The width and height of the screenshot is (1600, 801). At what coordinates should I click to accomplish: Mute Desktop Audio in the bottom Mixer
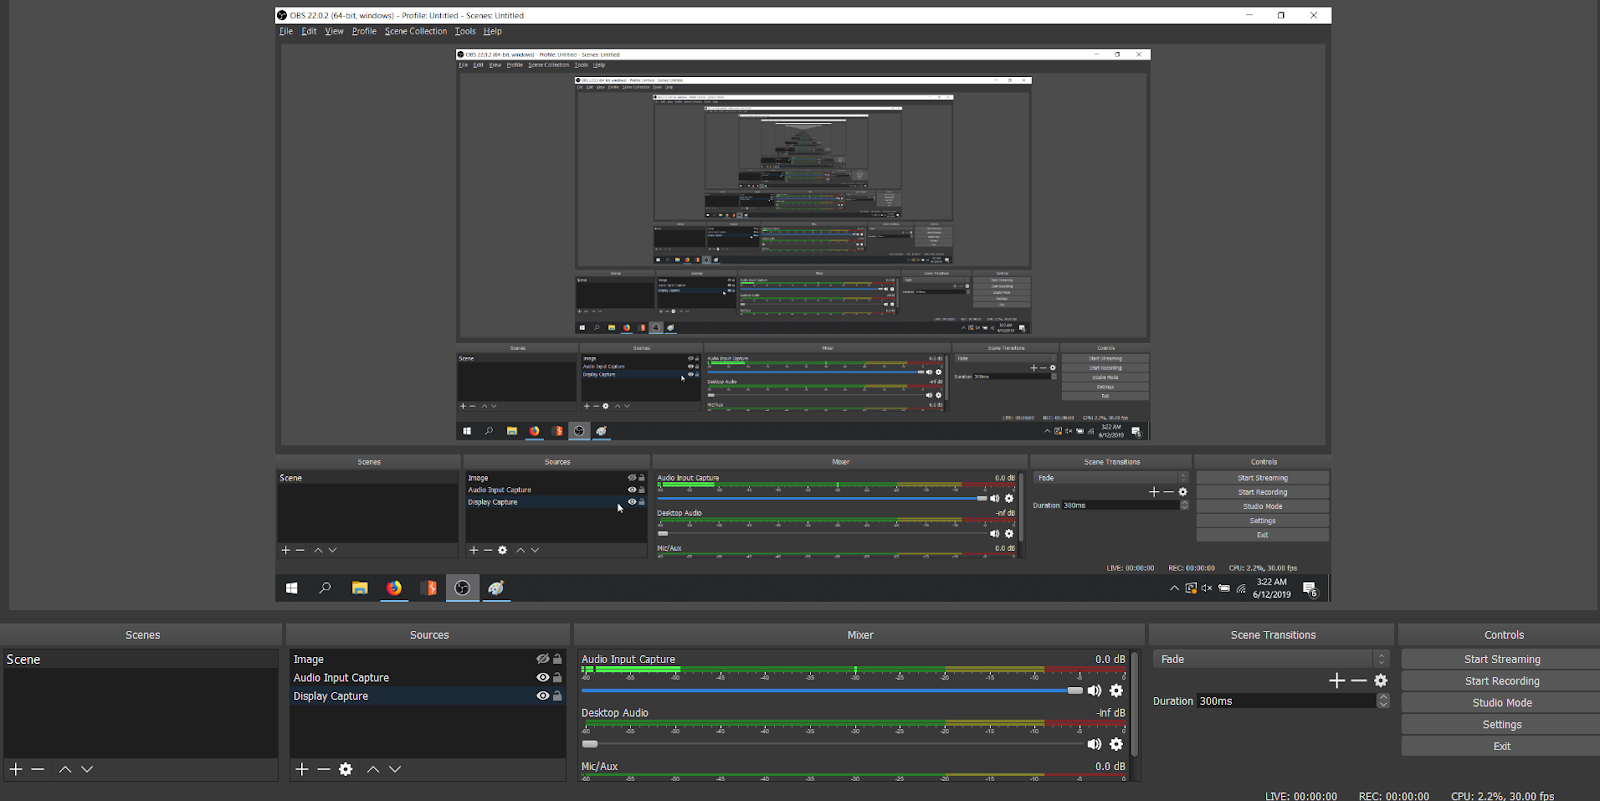(1095, 744)
